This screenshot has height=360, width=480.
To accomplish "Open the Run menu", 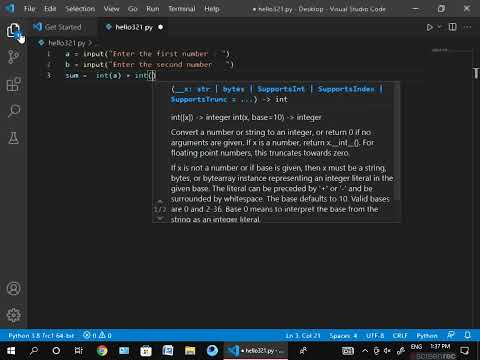I will (153, 9).
